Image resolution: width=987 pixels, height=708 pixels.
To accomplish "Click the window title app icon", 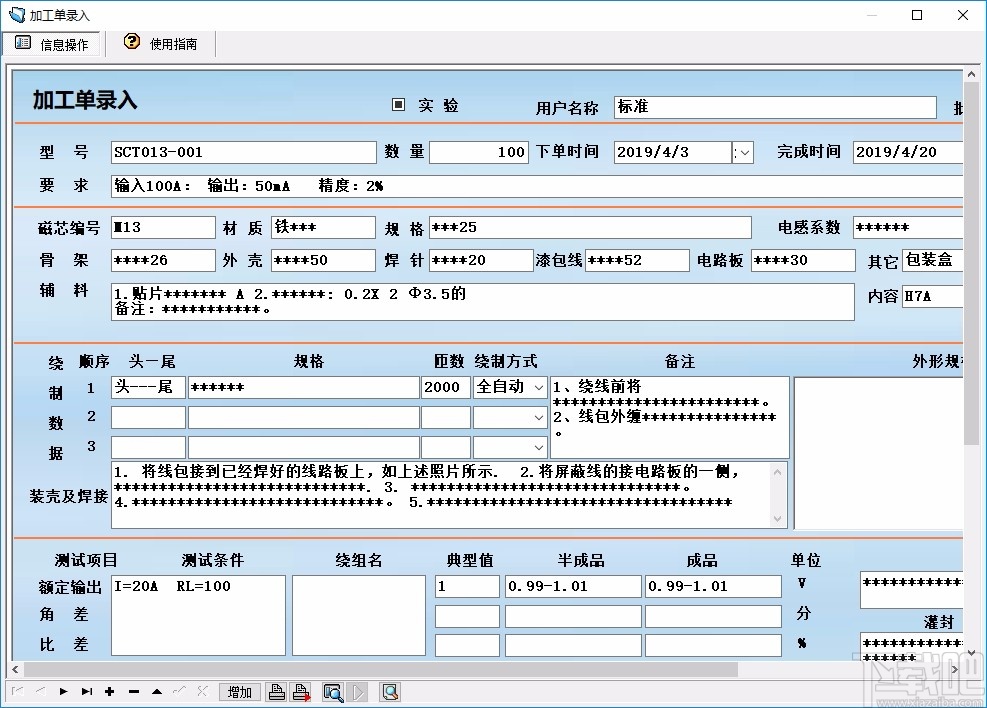I will [x=16, y=14].
